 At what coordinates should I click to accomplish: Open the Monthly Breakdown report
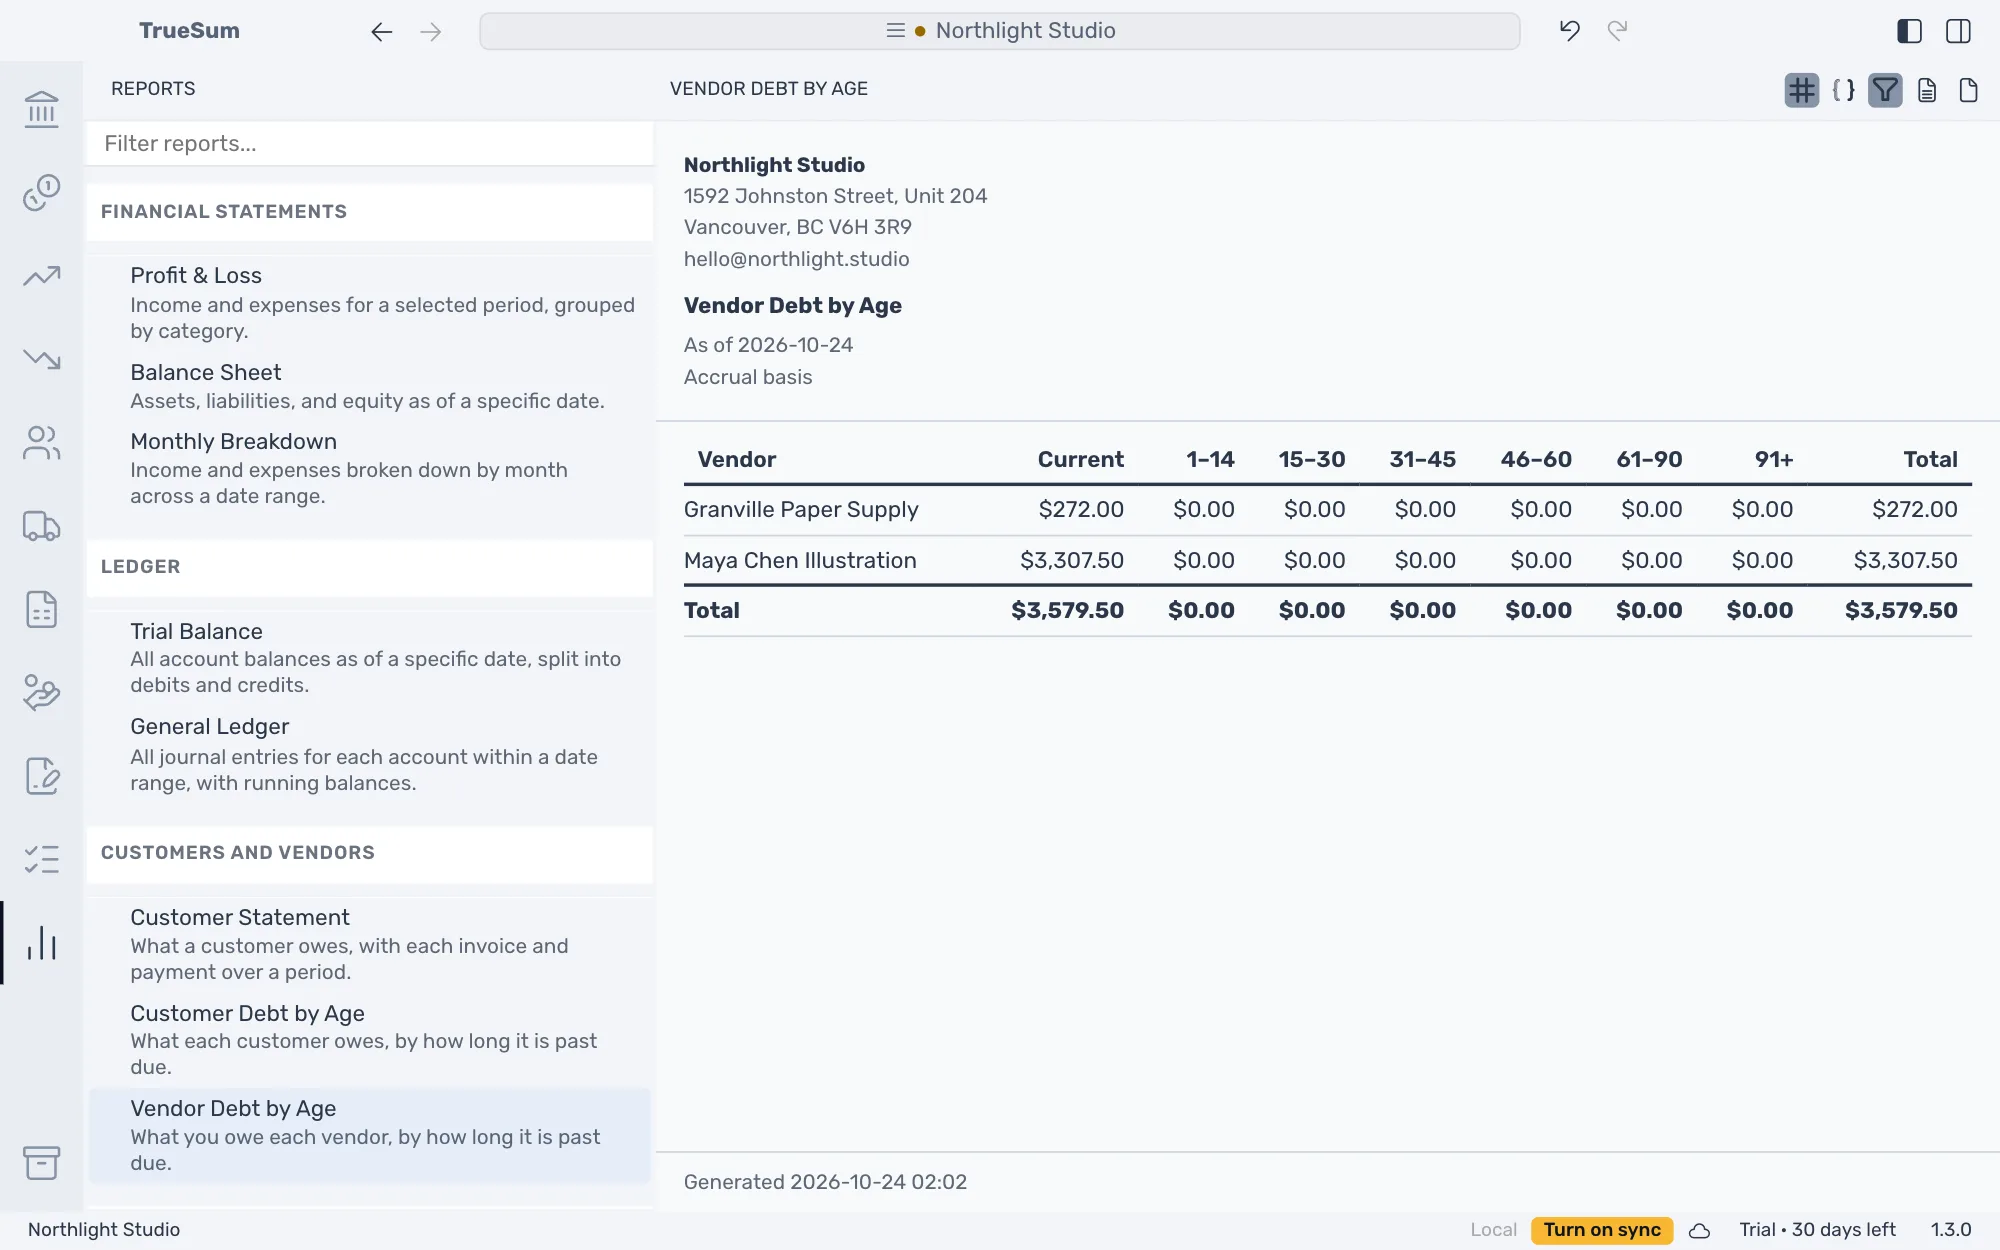click(x=370, y=468)
